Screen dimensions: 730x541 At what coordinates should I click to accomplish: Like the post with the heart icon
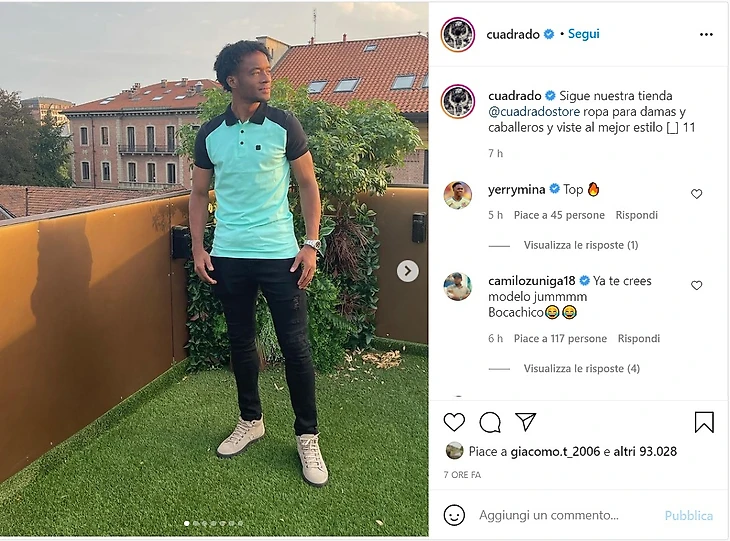click(454, 422)
